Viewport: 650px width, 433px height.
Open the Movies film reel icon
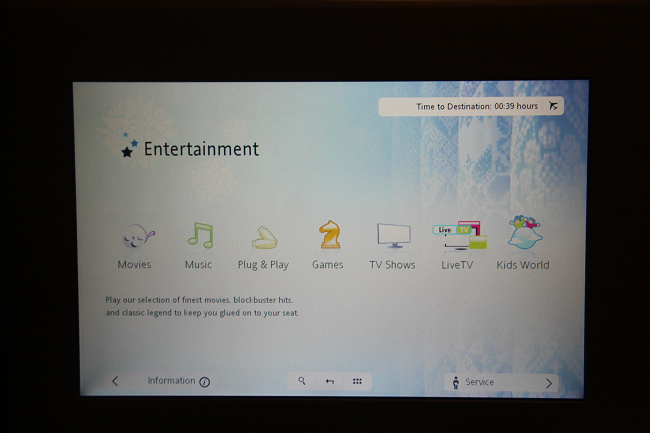(x=138, y=237)
